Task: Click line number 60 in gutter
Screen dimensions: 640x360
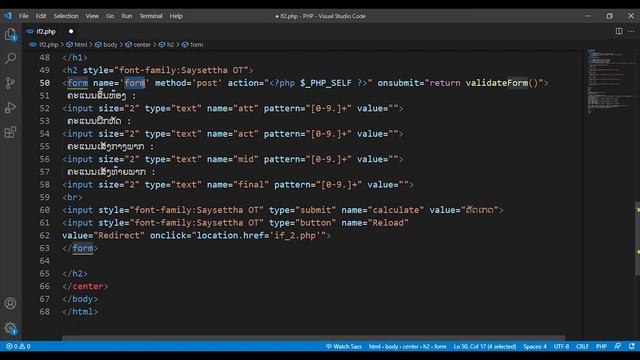Action: pyautogui.click(x=44, y=210)
